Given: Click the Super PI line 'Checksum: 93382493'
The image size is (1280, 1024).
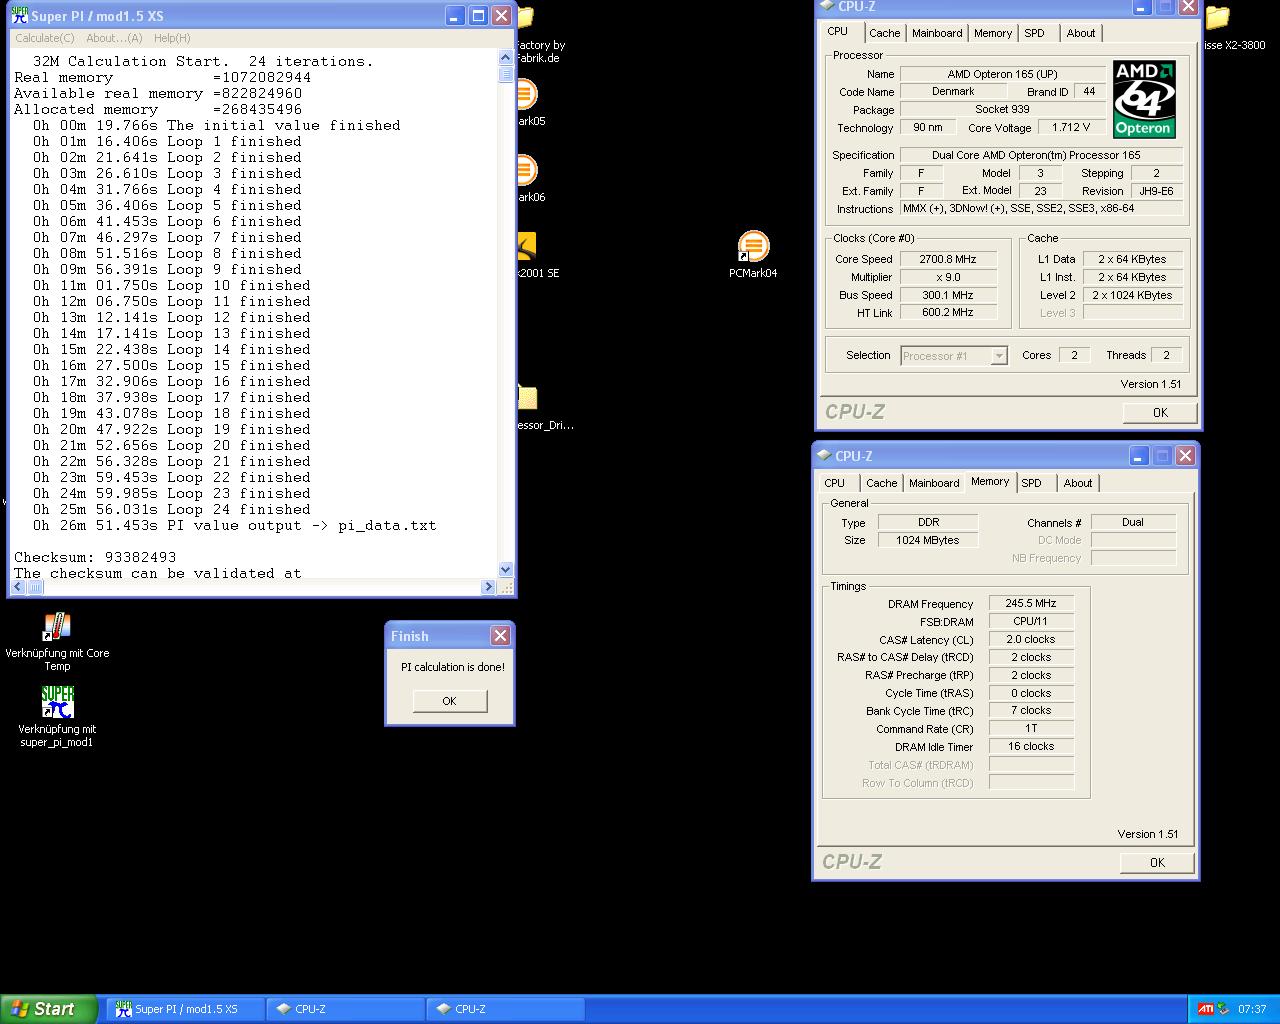Looking at the screenshot, I should (x=95, y=557).
